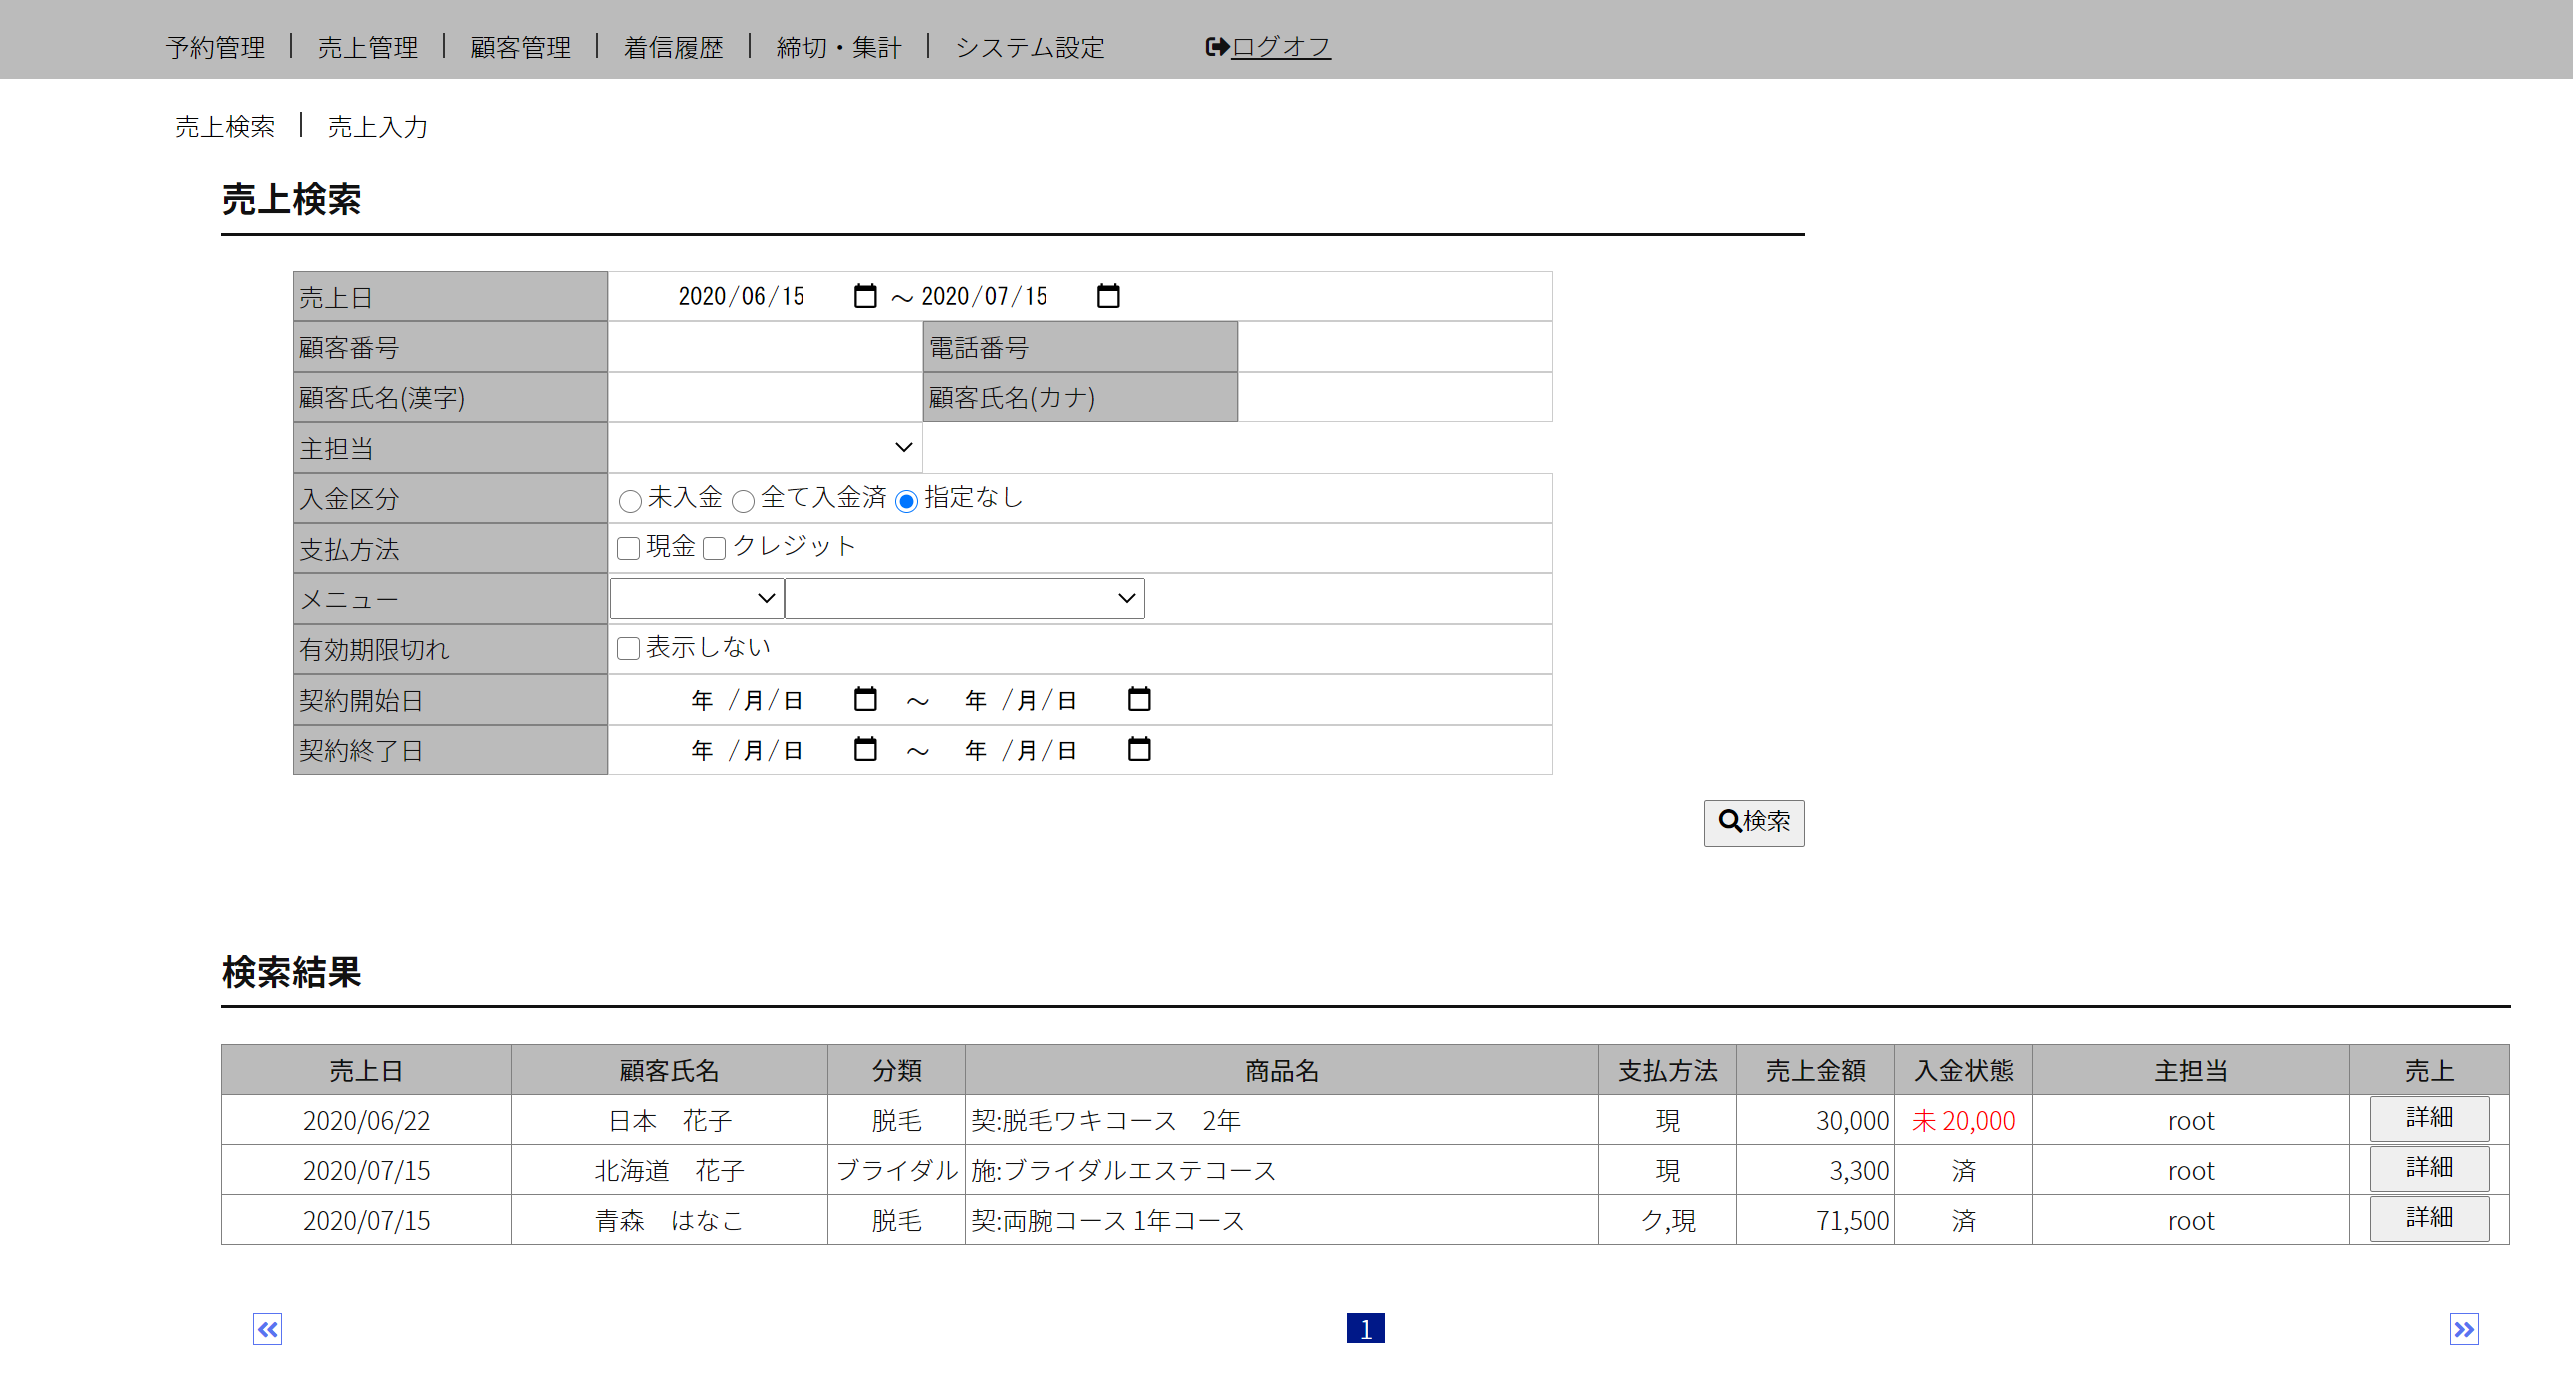The width and height of the screenshot is (2573, 1379).
Task: Open the first メニュー category dropdown
Action: [x=697, y=598]
